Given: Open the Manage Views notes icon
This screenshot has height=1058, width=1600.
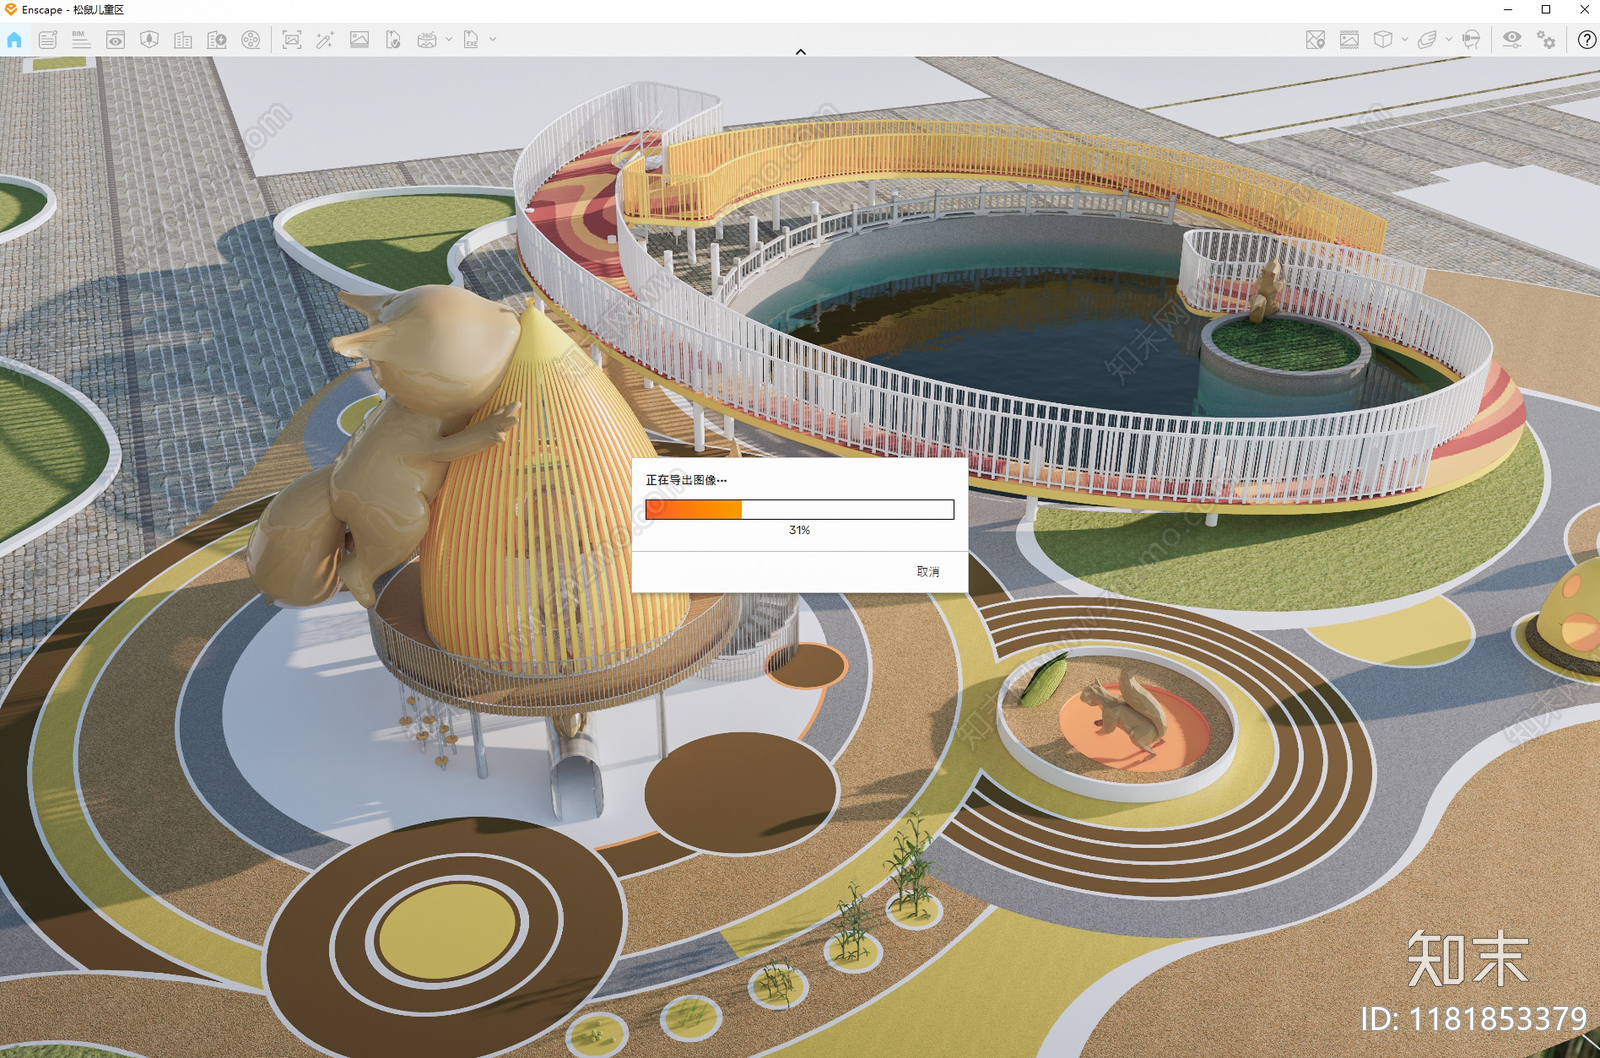Looking at the screenshot, I should (48, 40).
